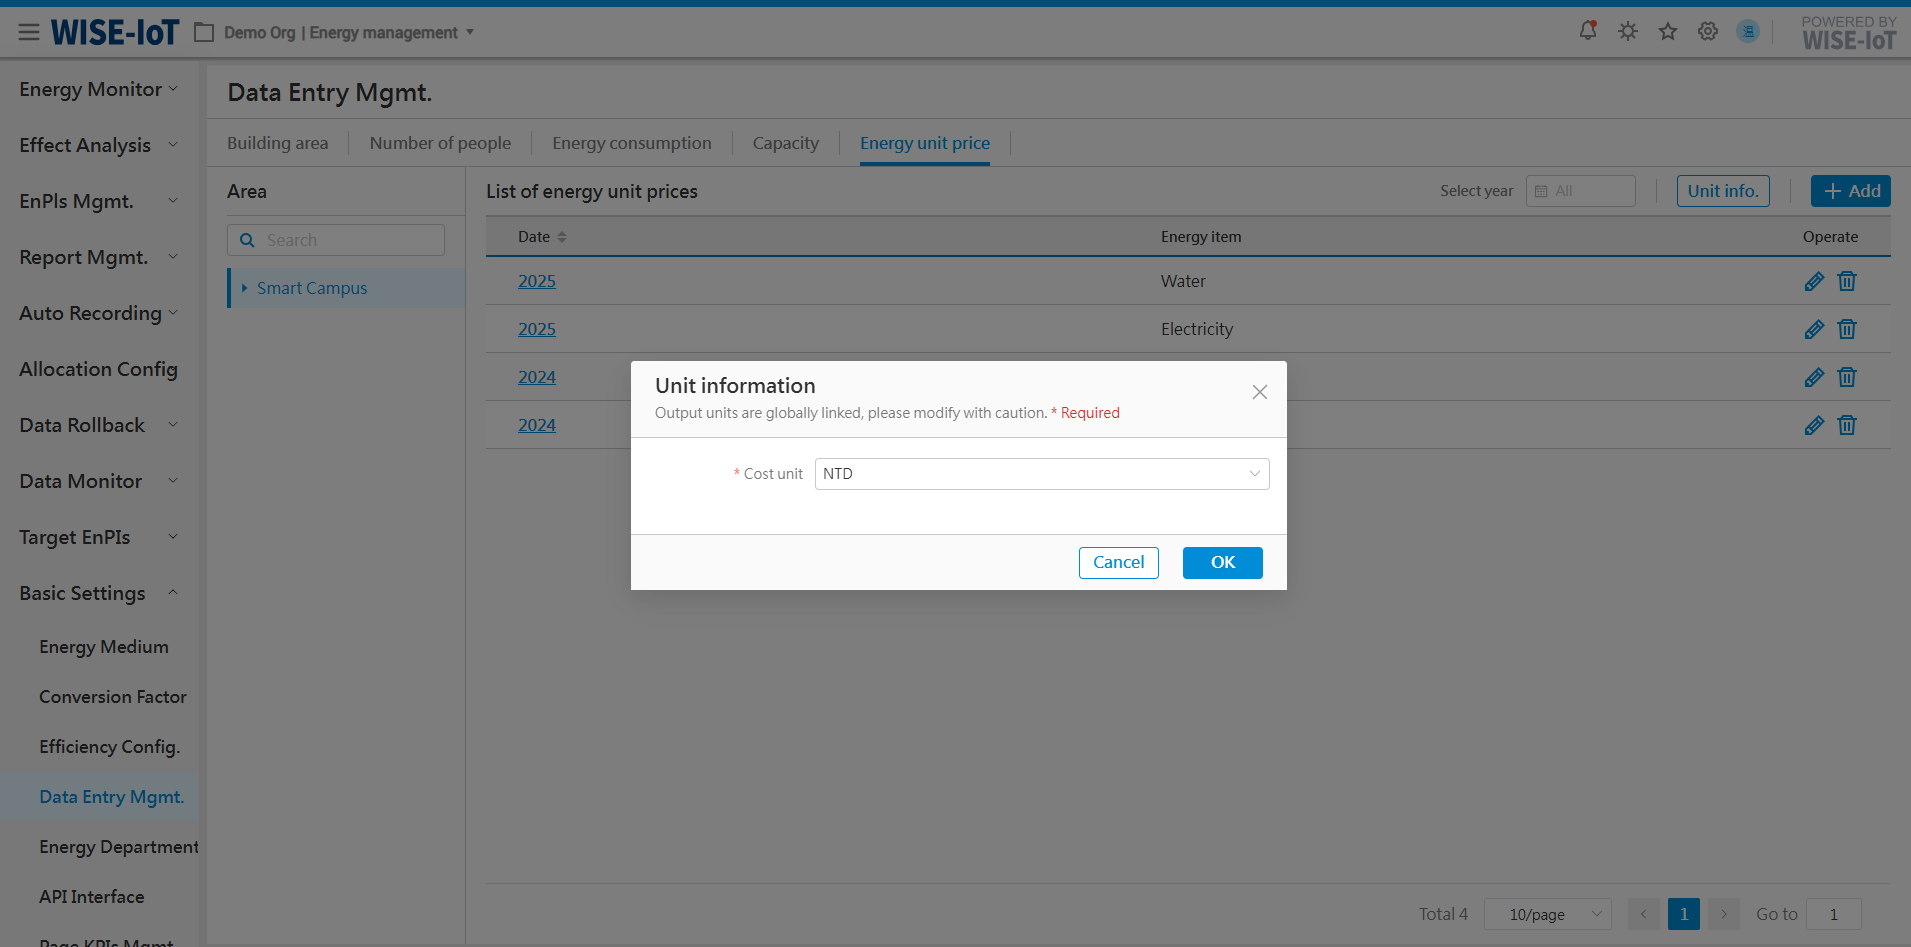The image size is (1911, 947).
Task: Open the 10/page size dropdown
Action: (1547, 914)
